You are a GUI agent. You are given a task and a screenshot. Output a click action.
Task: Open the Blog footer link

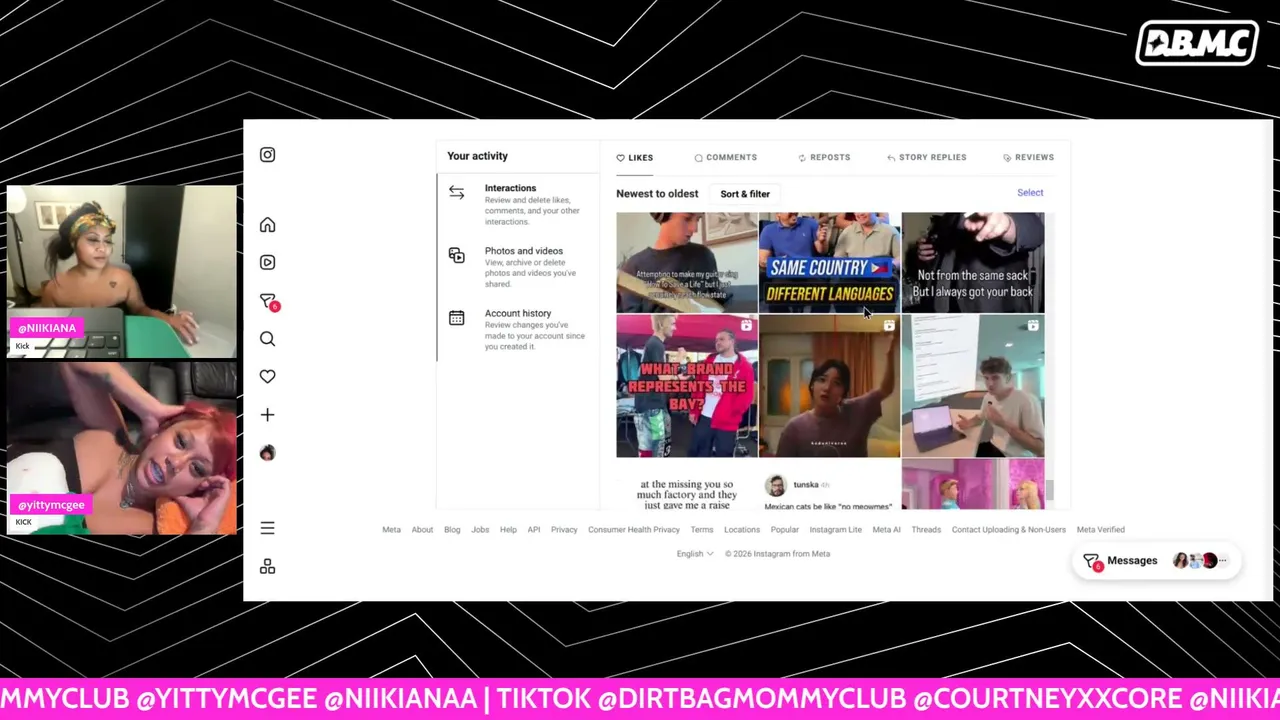click(452, 530)
